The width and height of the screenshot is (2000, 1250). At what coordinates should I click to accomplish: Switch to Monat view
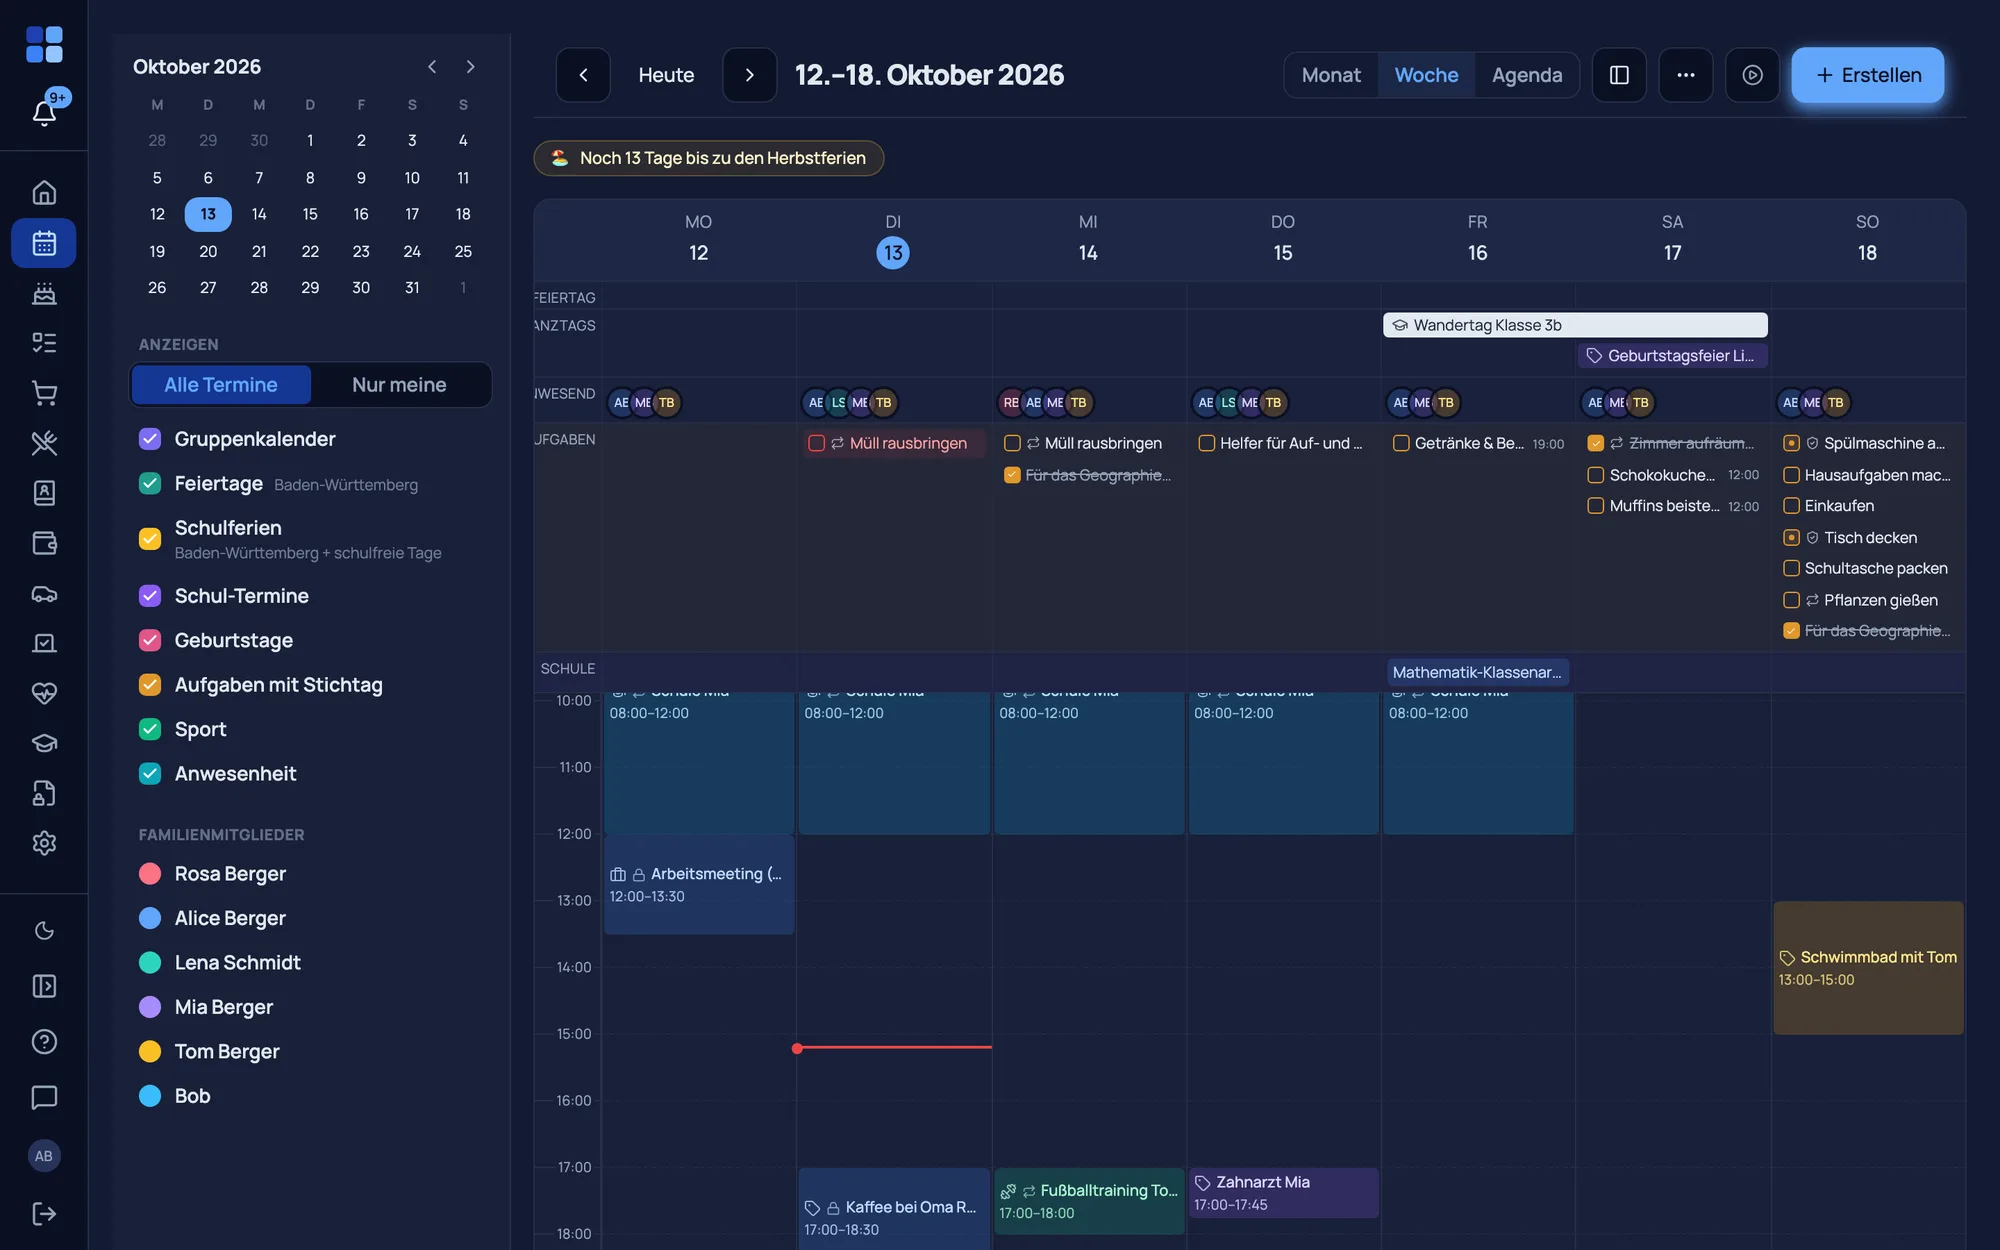[1331, 75]
